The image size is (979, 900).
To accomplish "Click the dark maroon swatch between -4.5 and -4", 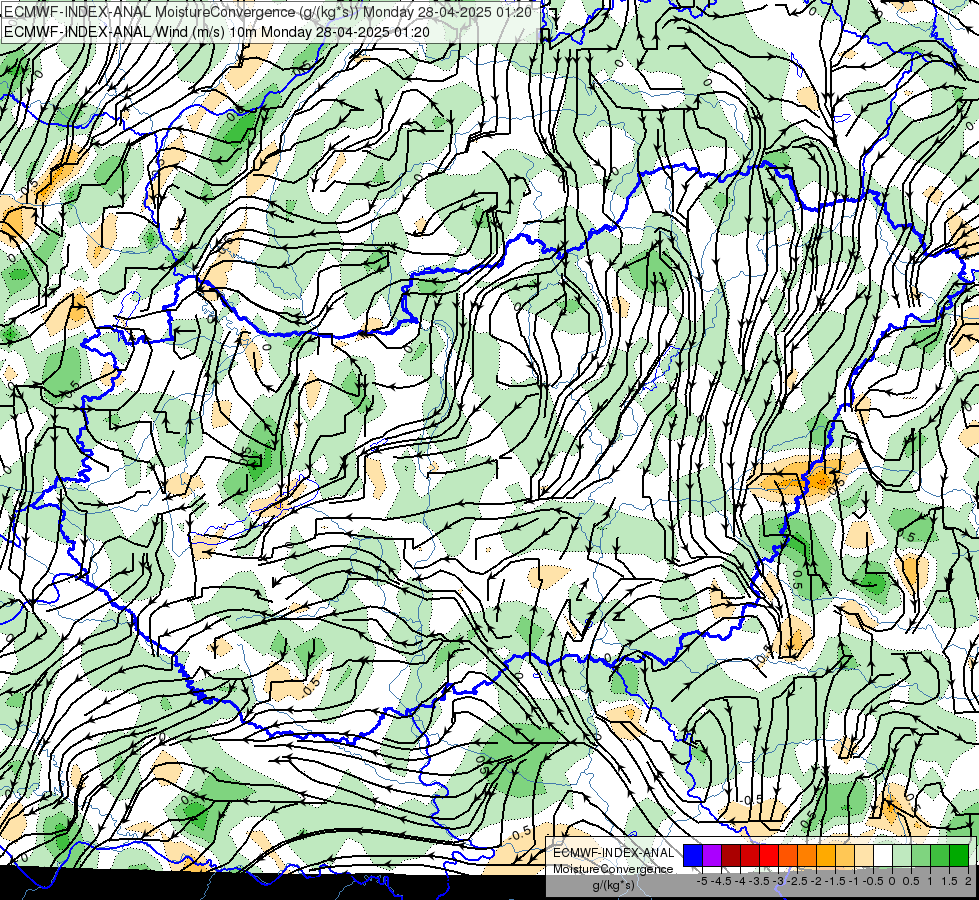I will pos(731,856).
